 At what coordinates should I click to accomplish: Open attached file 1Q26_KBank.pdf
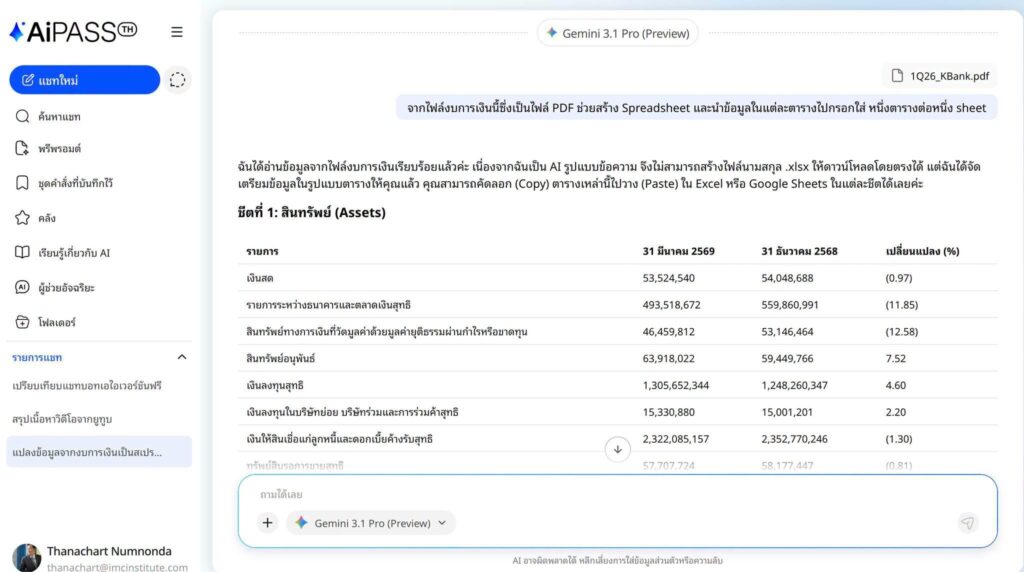(x=940, y=76)
